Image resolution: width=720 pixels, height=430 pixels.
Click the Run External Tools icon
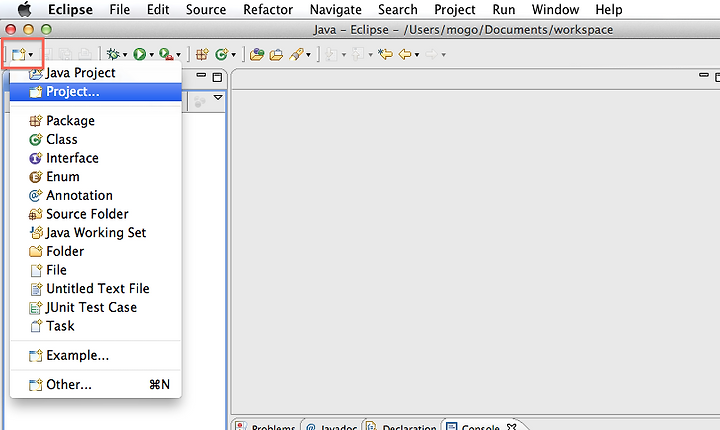coord(166,54)
